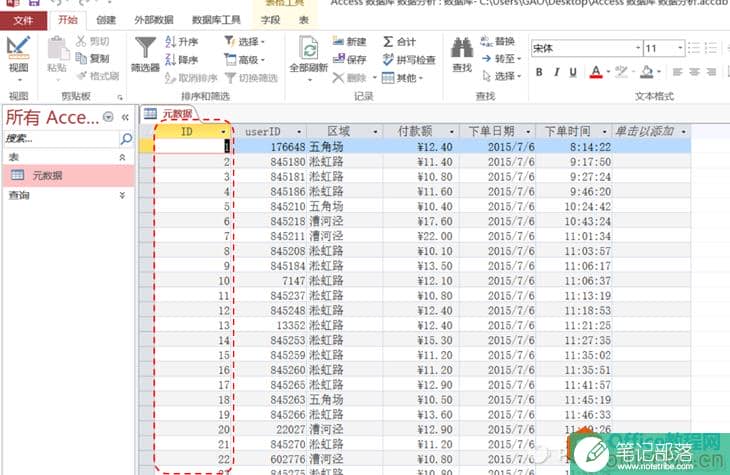
Task: Click the 粘贴 (Paste) clipboard icon
Action: tap(58, 48)
